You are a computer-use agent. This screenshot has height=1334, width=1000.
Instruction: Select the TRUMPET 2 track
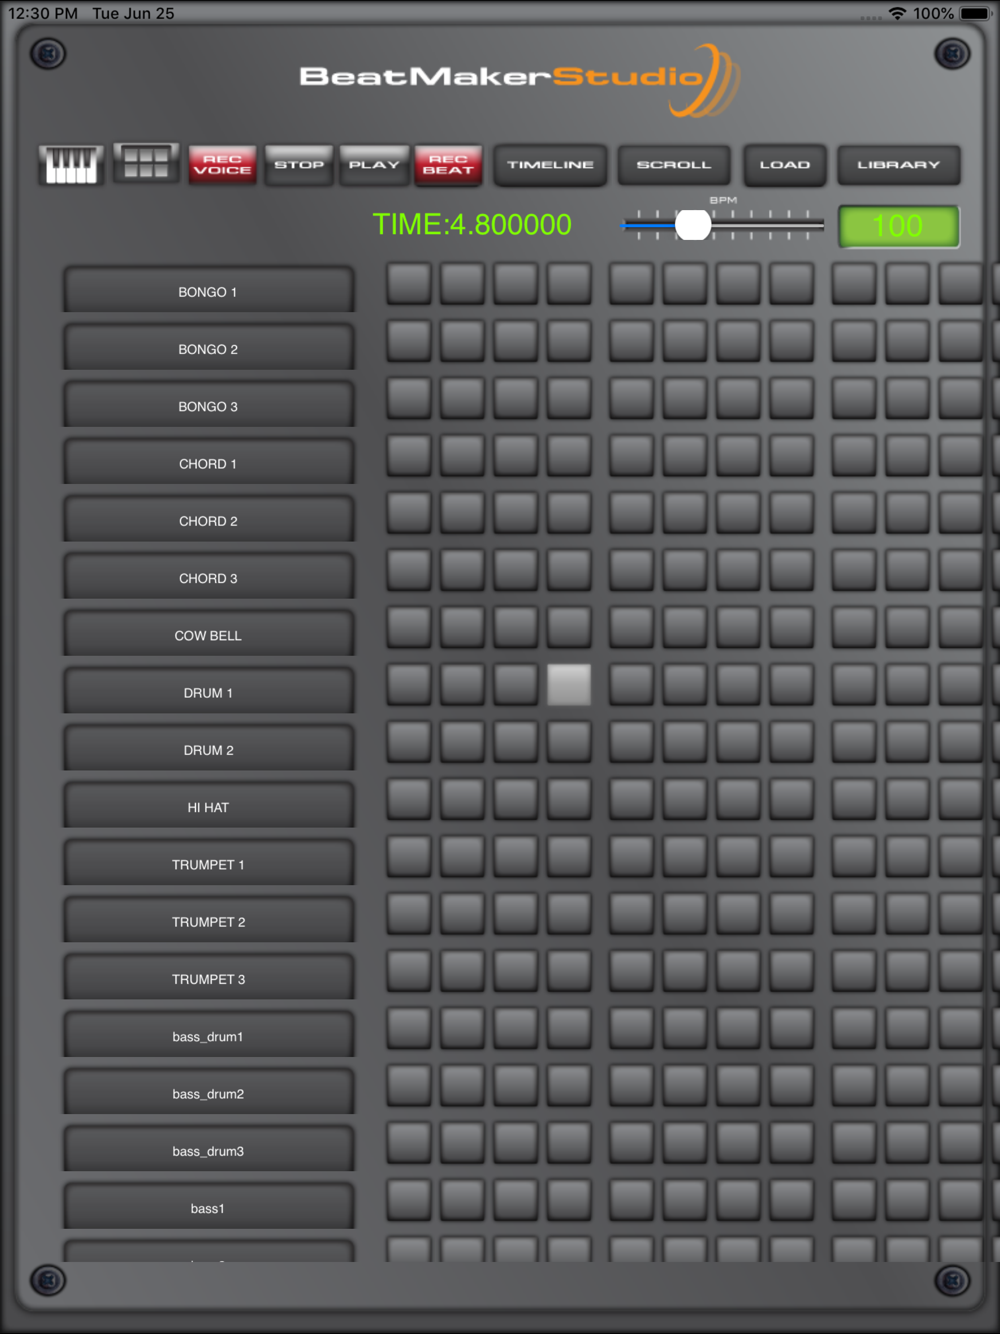[x=208, y=920]
